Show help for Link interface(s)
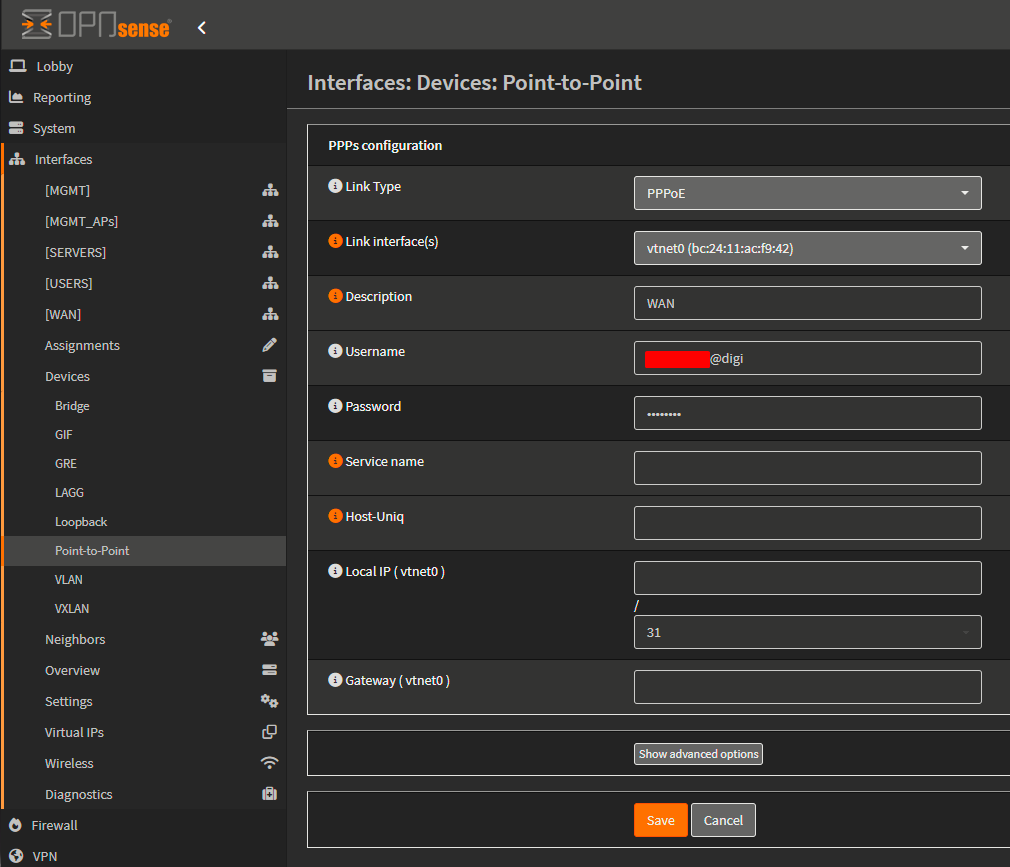 click(335, 241)
